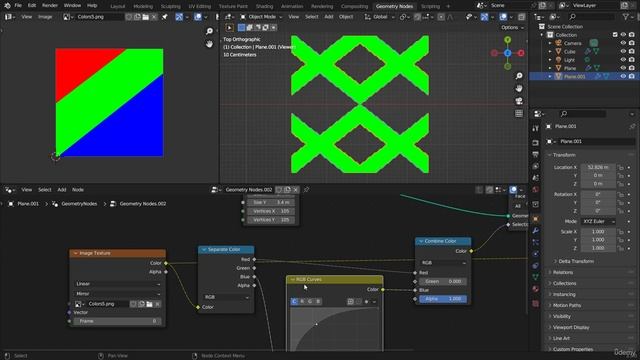Hide the Plane object in viewport

(623, 68)
